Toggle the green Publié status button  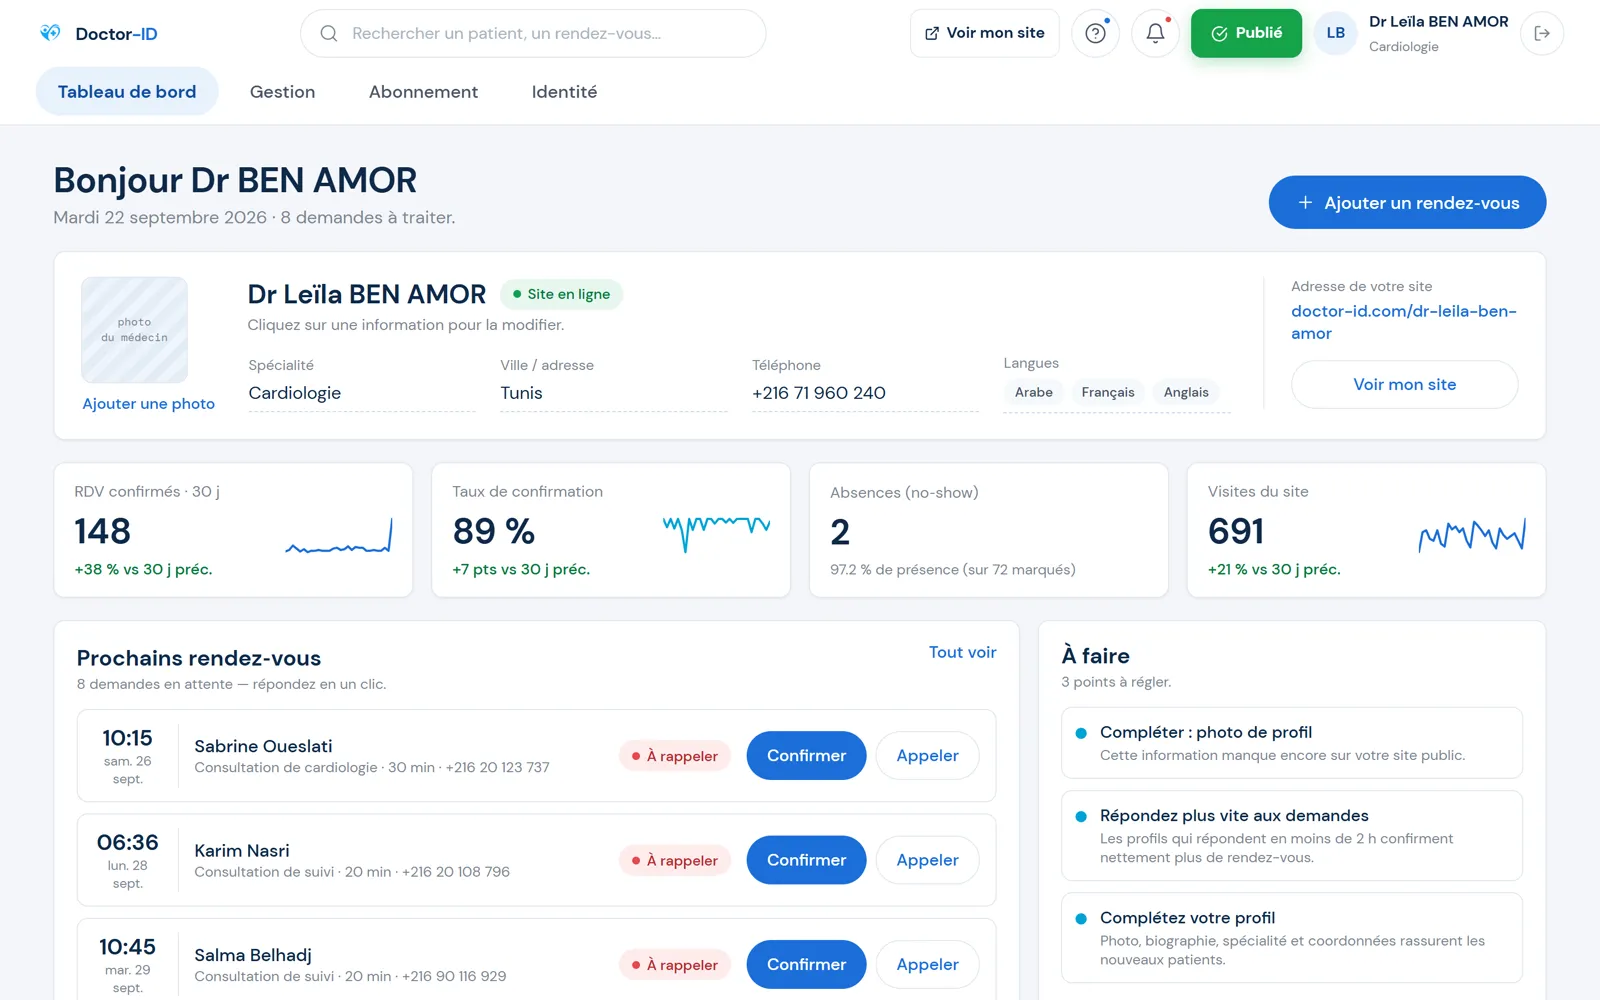click(x=1246, y=33)
